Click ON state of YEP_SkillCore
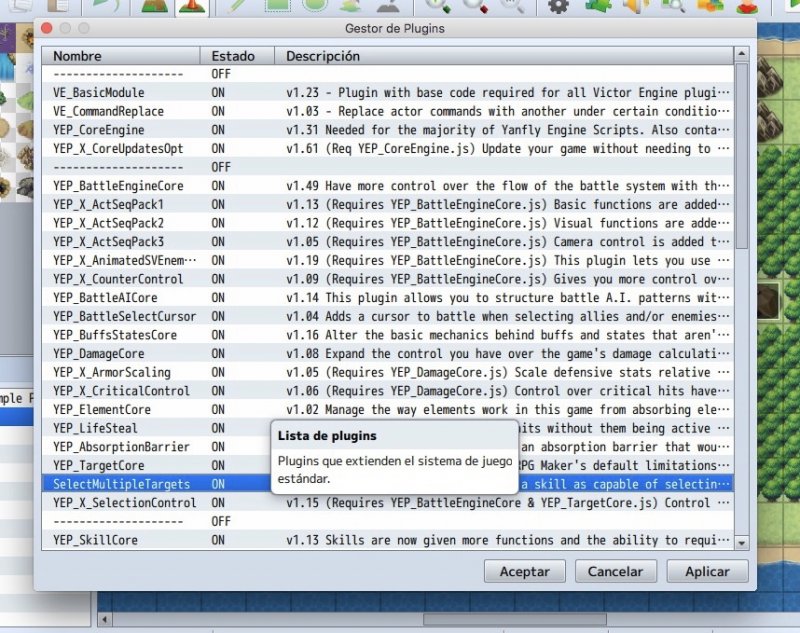 tap(218, 540)
